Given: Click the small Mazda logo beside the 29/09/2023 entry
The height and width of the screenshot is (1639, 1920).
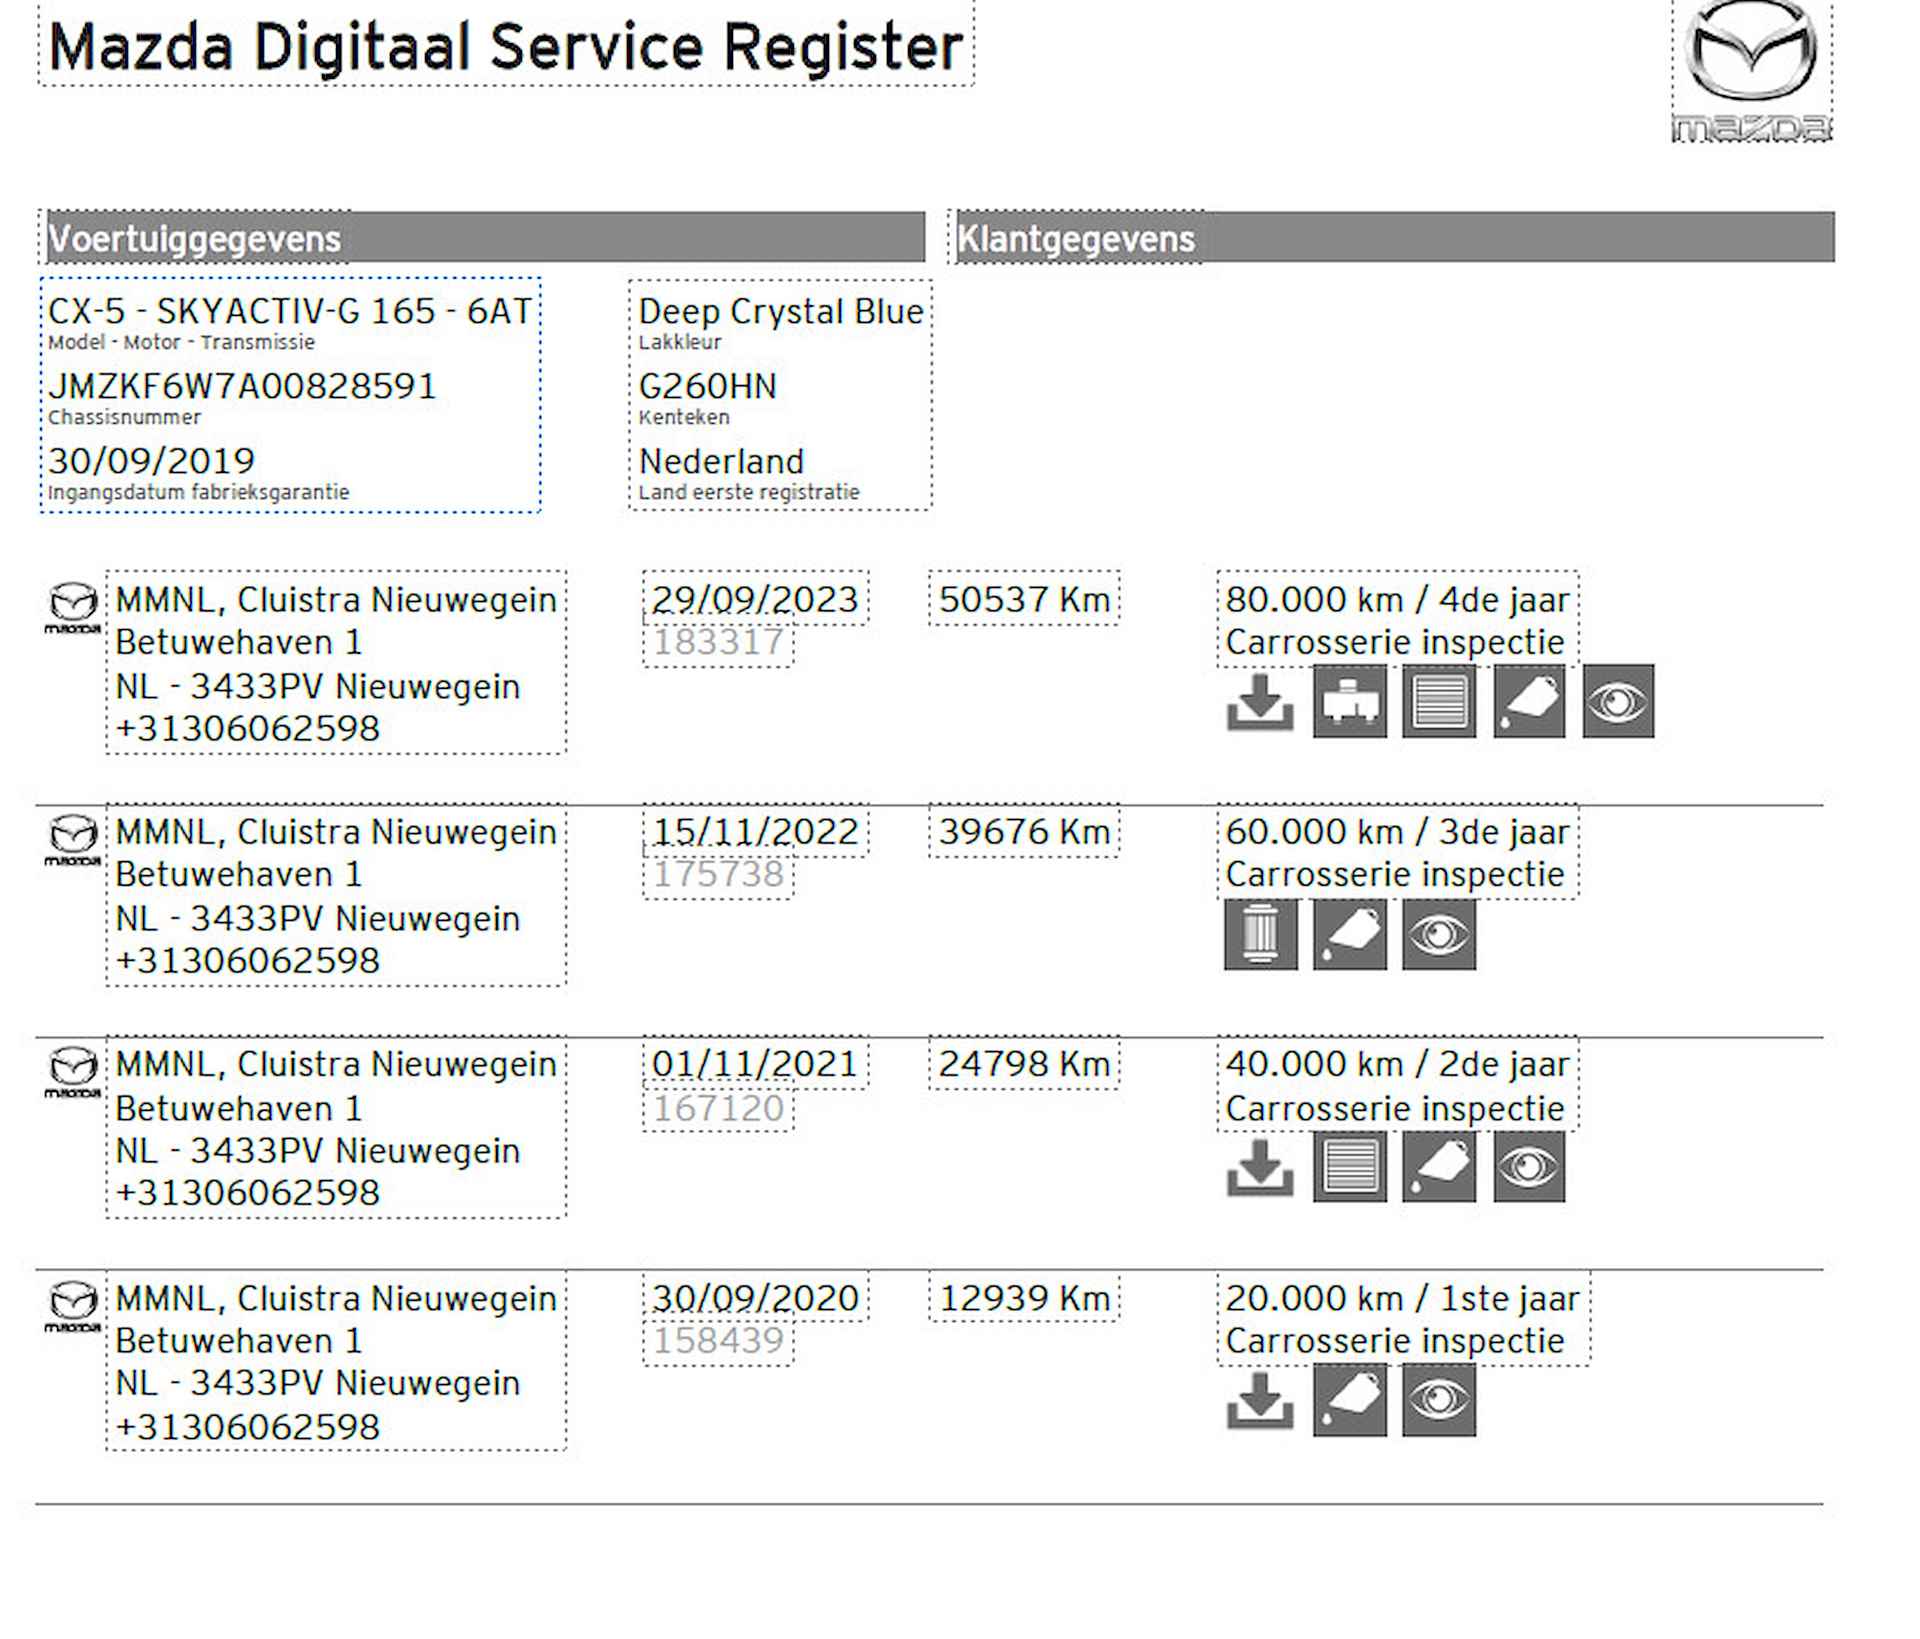Looking at the screenshot, I should point(73,608).
